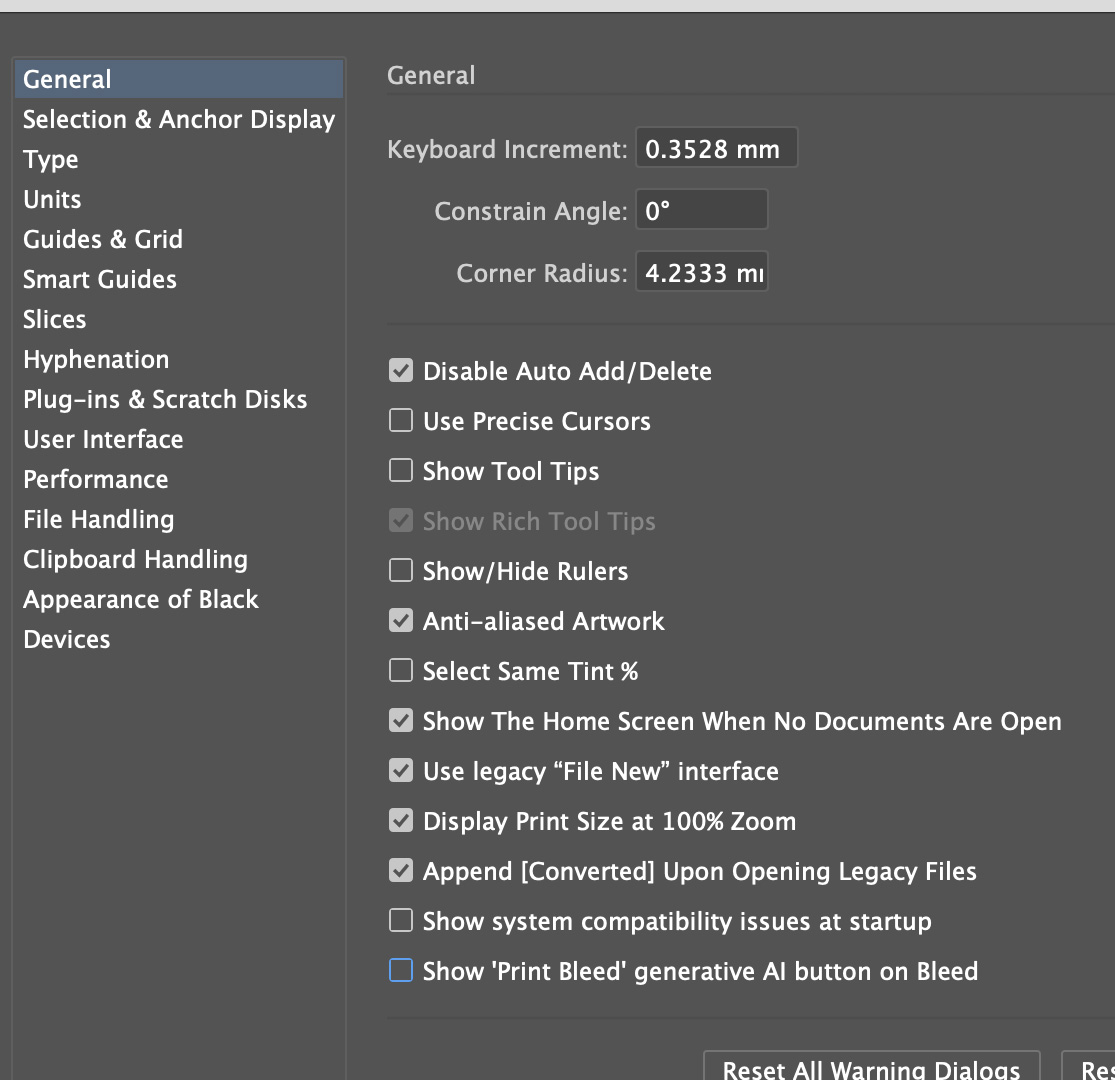This screenshot has width=1115, height=1080.
Task: Select Hyphenation preferences
Action: [x=96, y=359]
